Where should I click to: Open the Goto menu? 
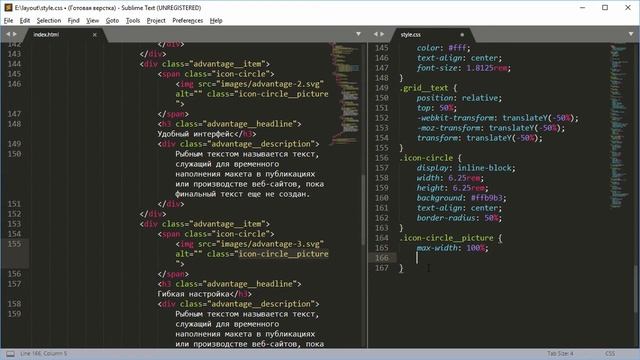(112, 20)
